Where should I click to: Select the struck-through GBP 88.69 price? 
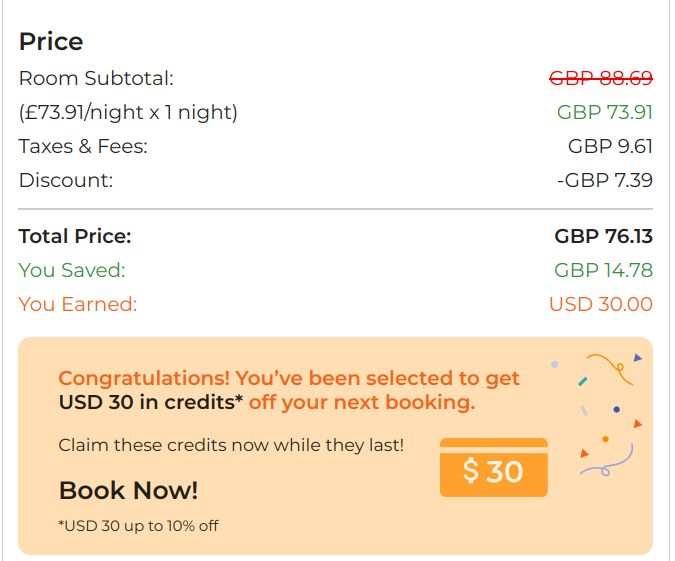[x=600, y=78]
